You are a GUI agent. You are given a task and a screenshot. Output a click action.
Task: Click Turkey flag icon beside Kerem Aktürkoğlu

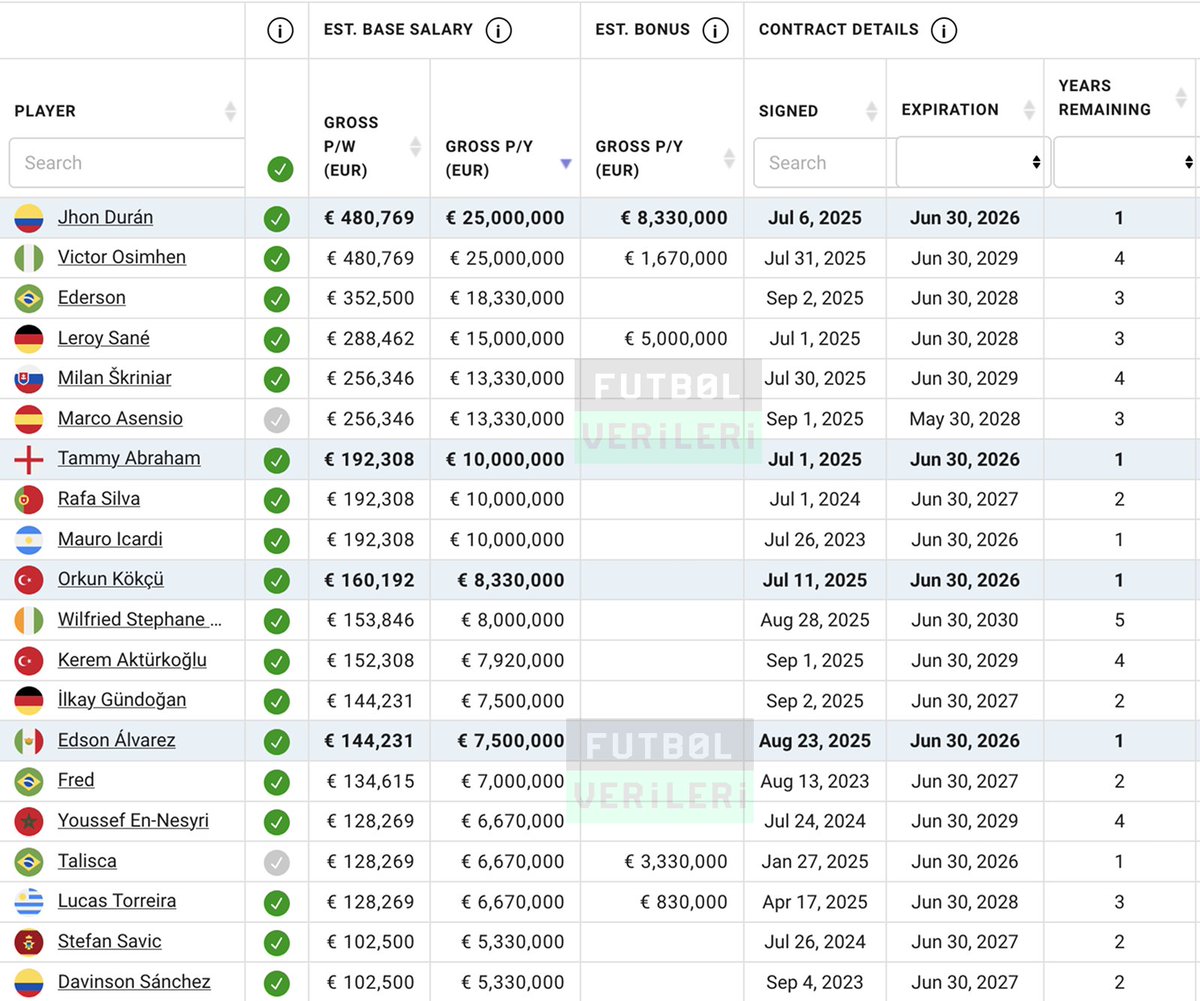click(29, 660)
